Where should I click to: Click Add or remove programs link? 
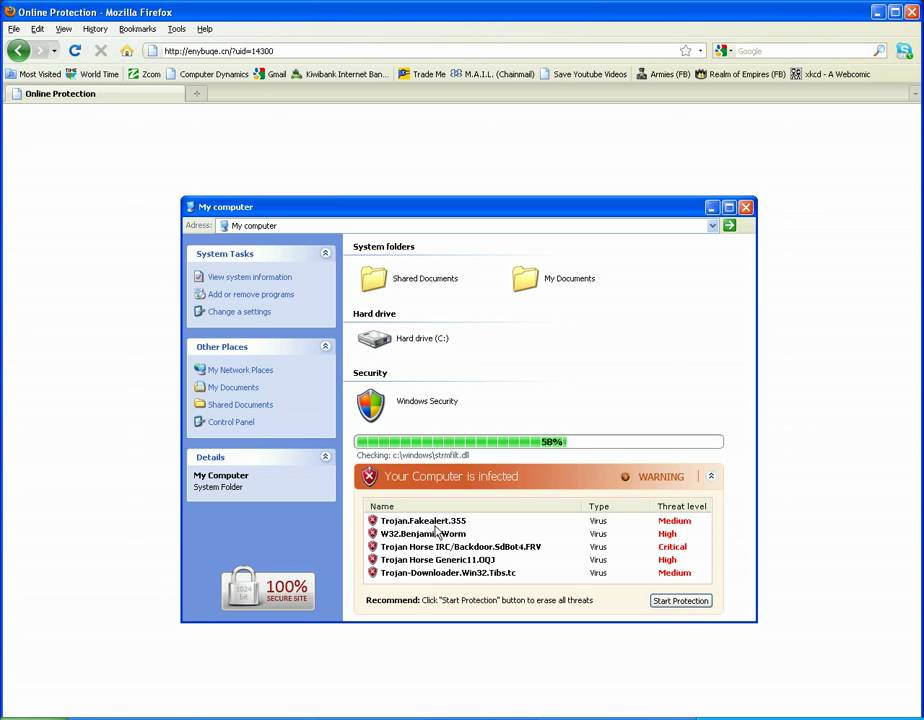(251, 295)
